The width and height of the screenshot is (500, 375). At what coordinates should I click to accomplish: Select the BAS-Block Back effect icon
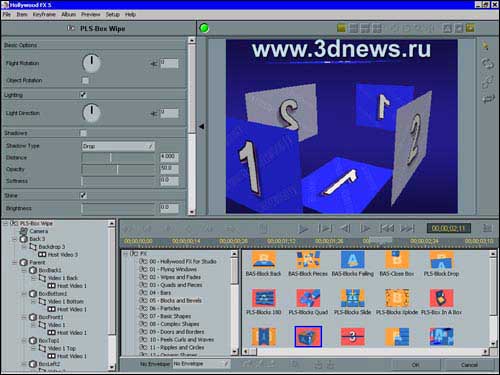click(x=264, y=260)
